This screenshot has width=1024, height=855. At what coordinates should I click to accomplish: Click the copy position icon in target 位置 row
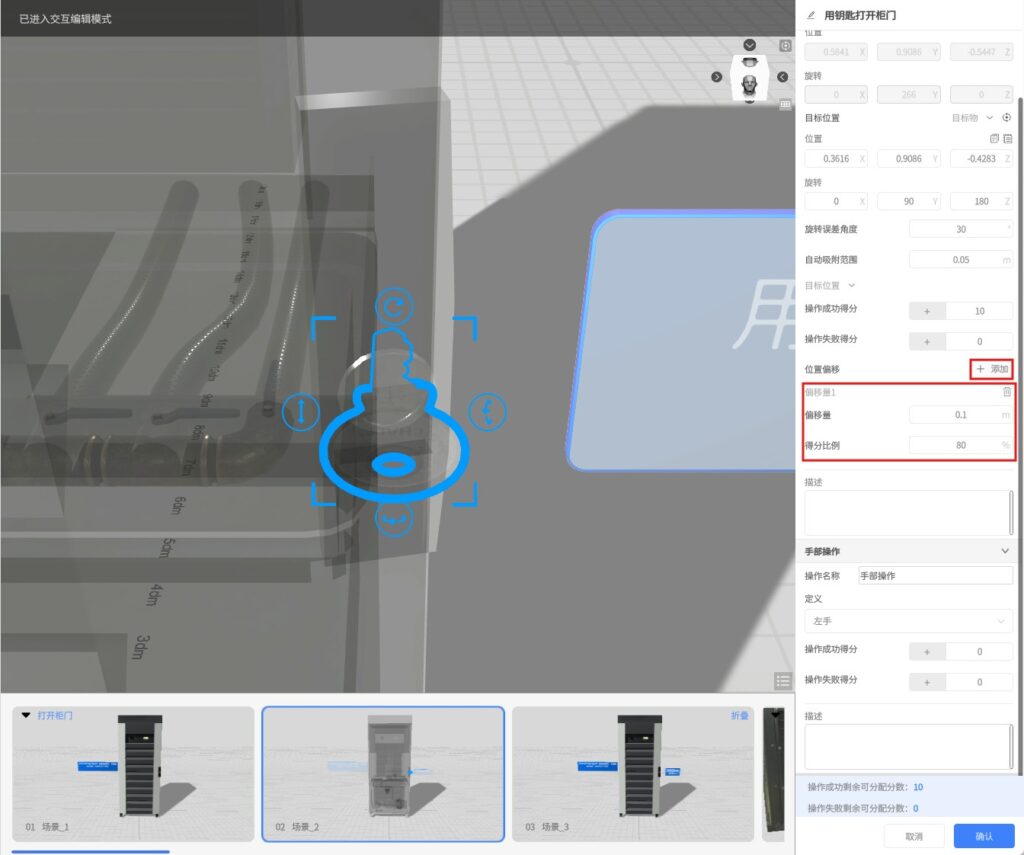pos(993,139)
